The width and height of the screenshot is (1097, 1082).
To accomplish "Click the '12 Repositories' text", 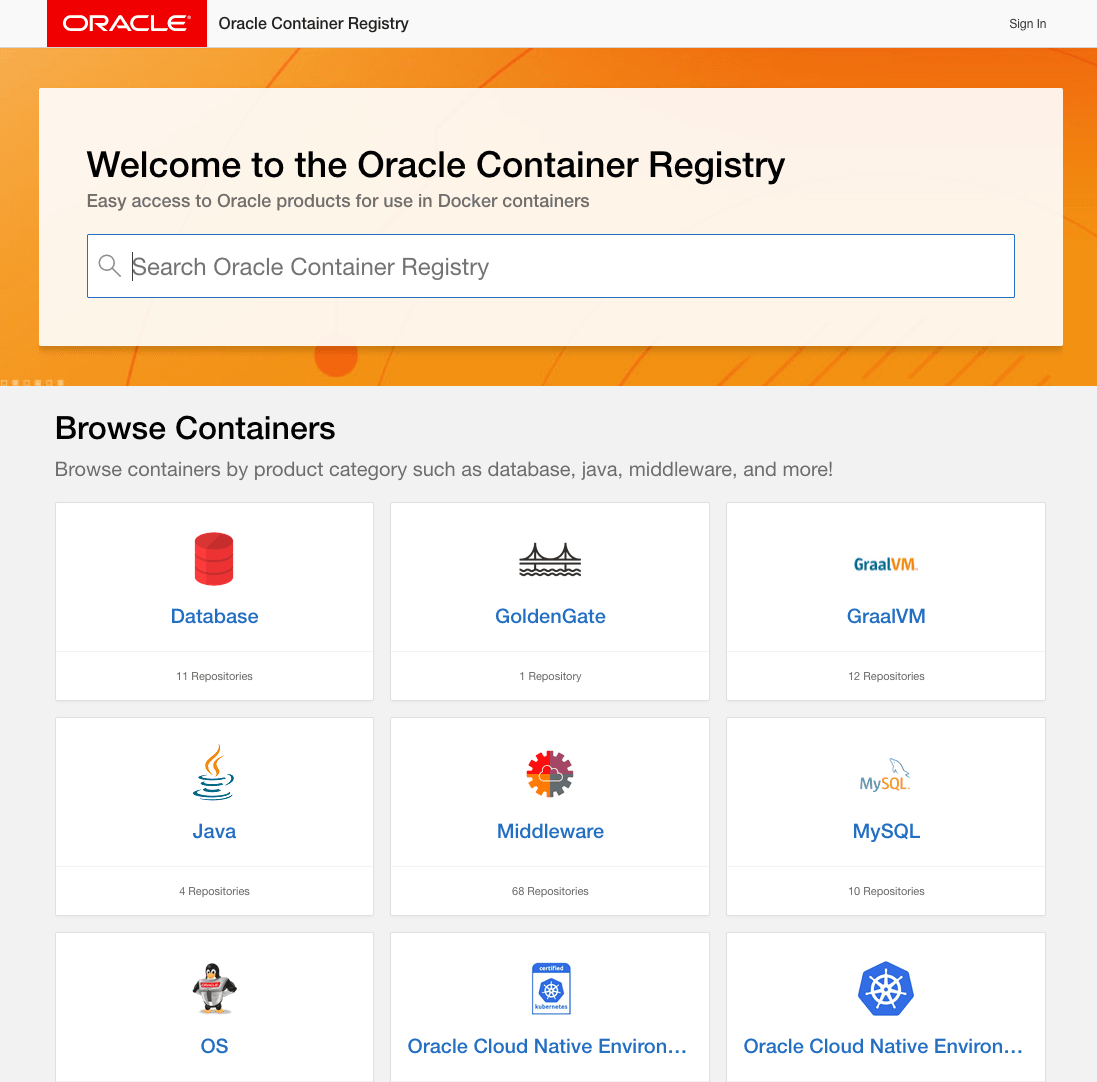I will click(886, 676).
